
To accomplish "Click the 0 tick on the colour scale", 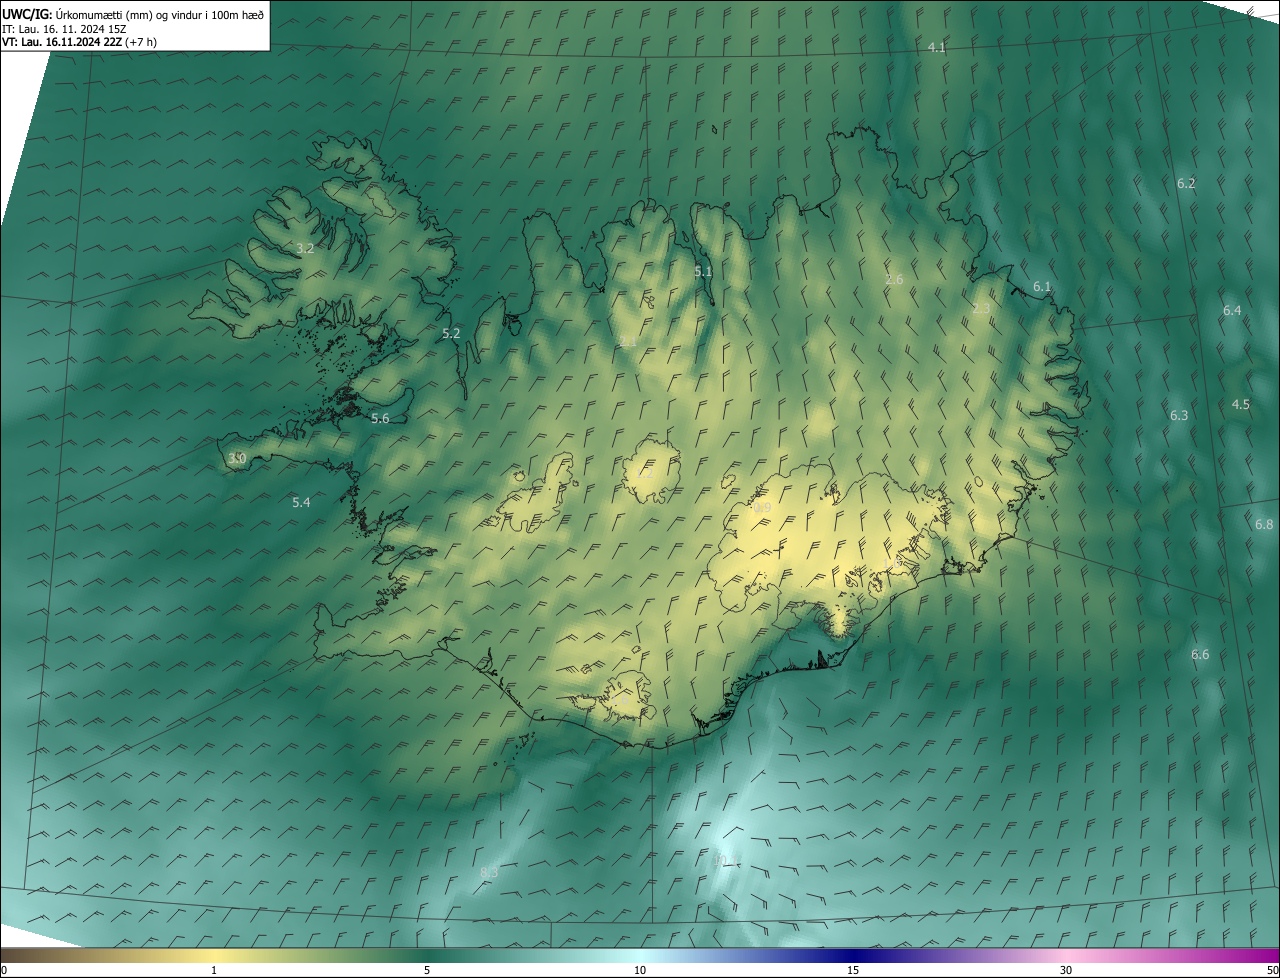I will pos(3,970).
